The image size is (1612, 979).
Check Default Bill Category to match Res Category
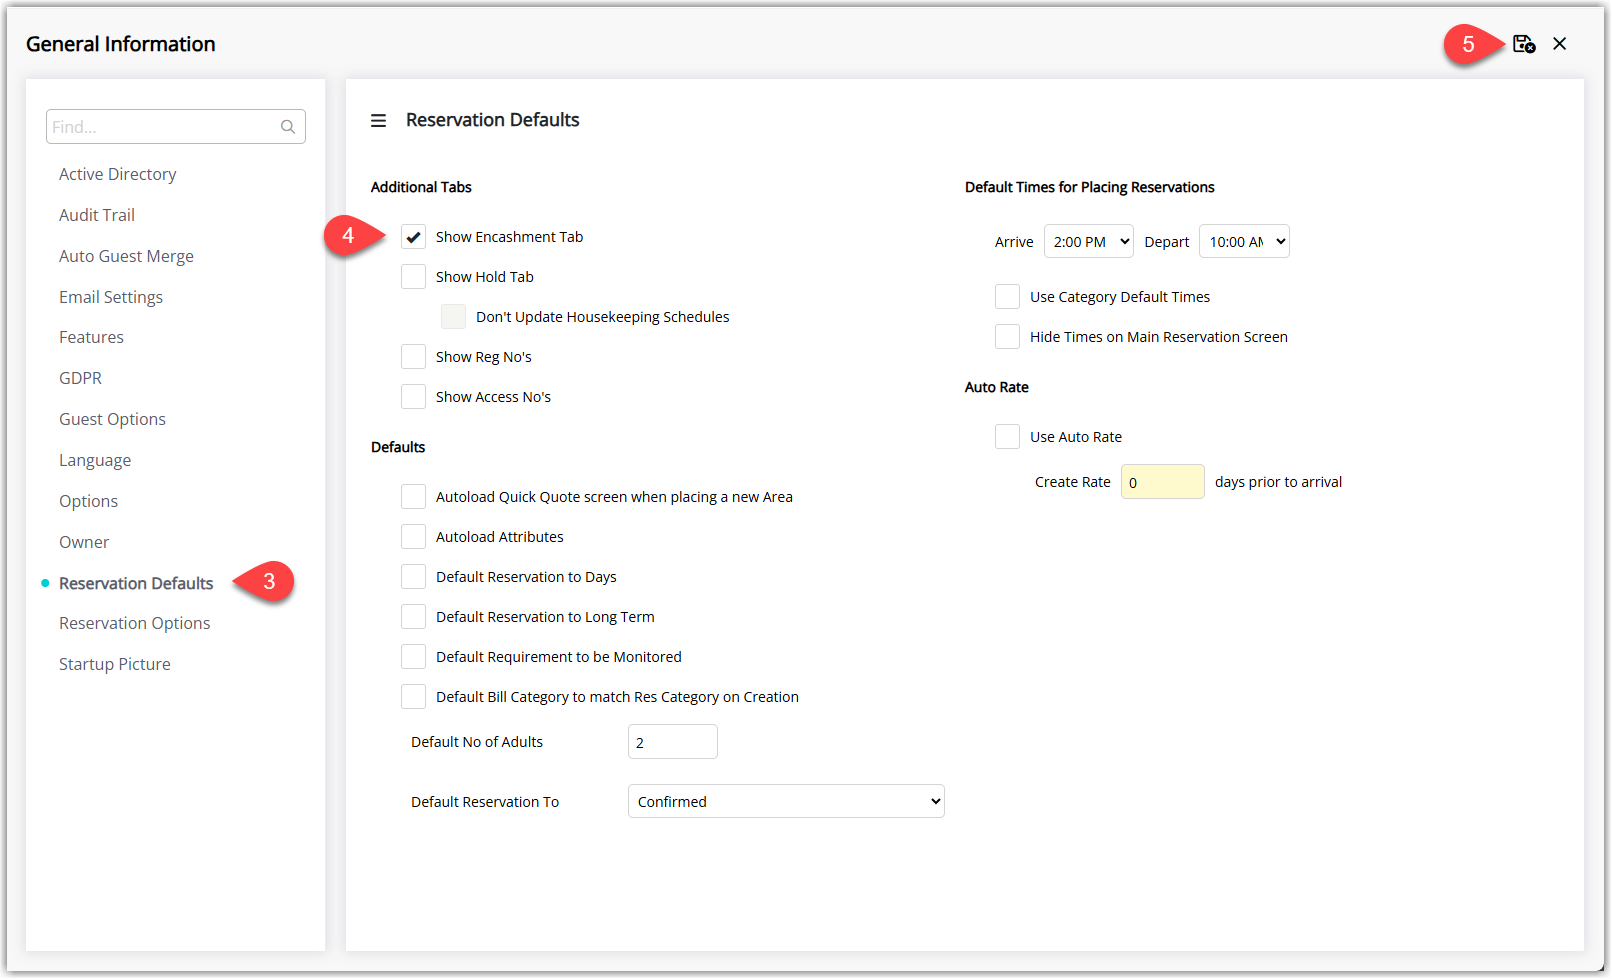coord(414,697)
